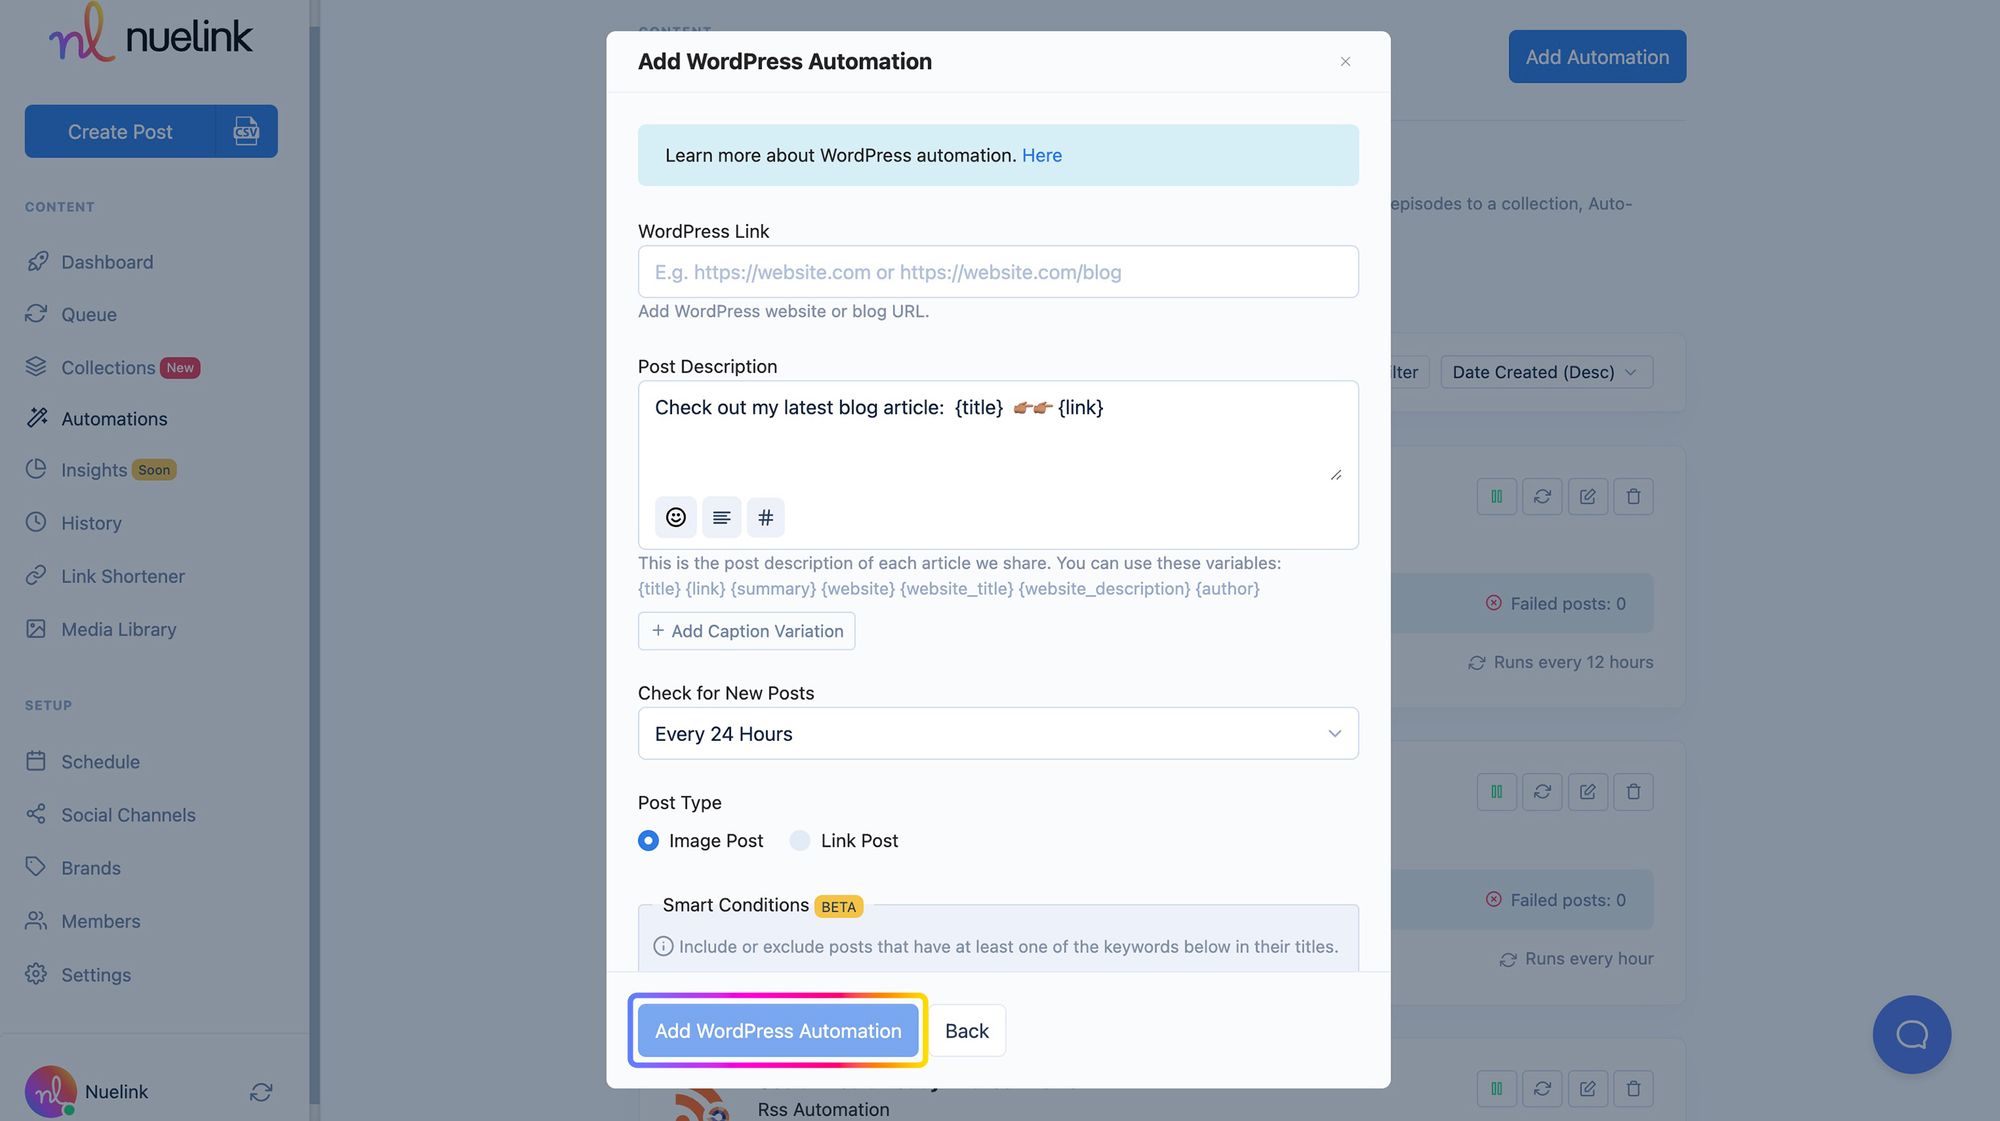Focus the WordPress Link input field
2000x1121 pixels.
pyautogui.click(x=998, y=272)
